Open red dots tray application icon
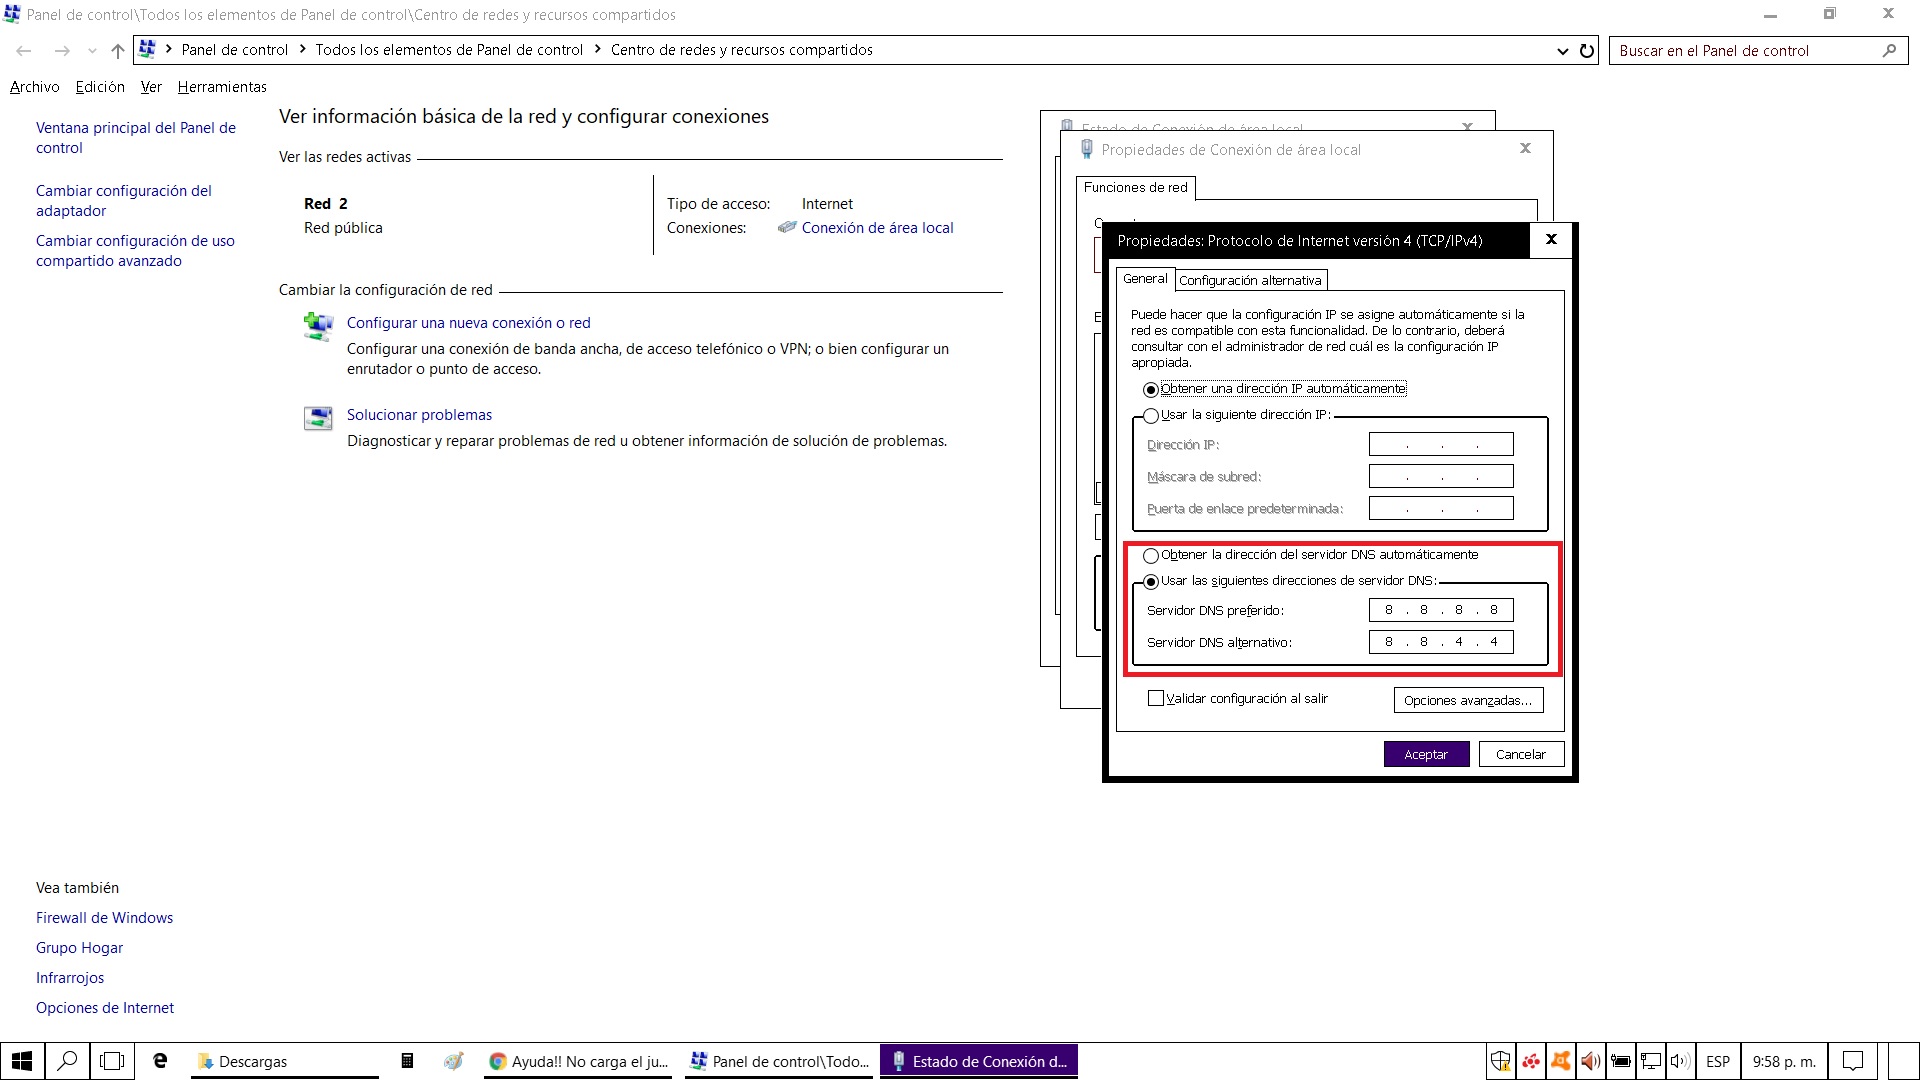The height and width of the screenshot is (1080, 1920). [1531, 1061]
